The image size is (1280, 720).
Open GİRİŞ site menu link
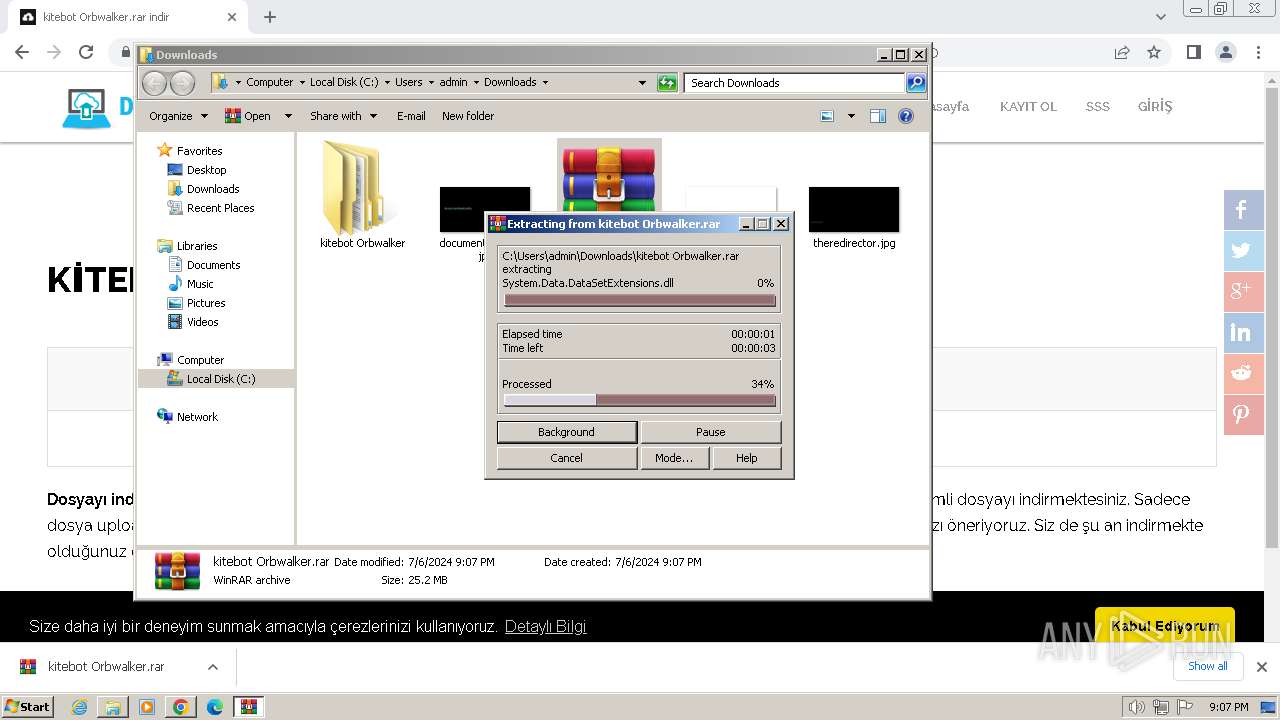coord(1155,106)
